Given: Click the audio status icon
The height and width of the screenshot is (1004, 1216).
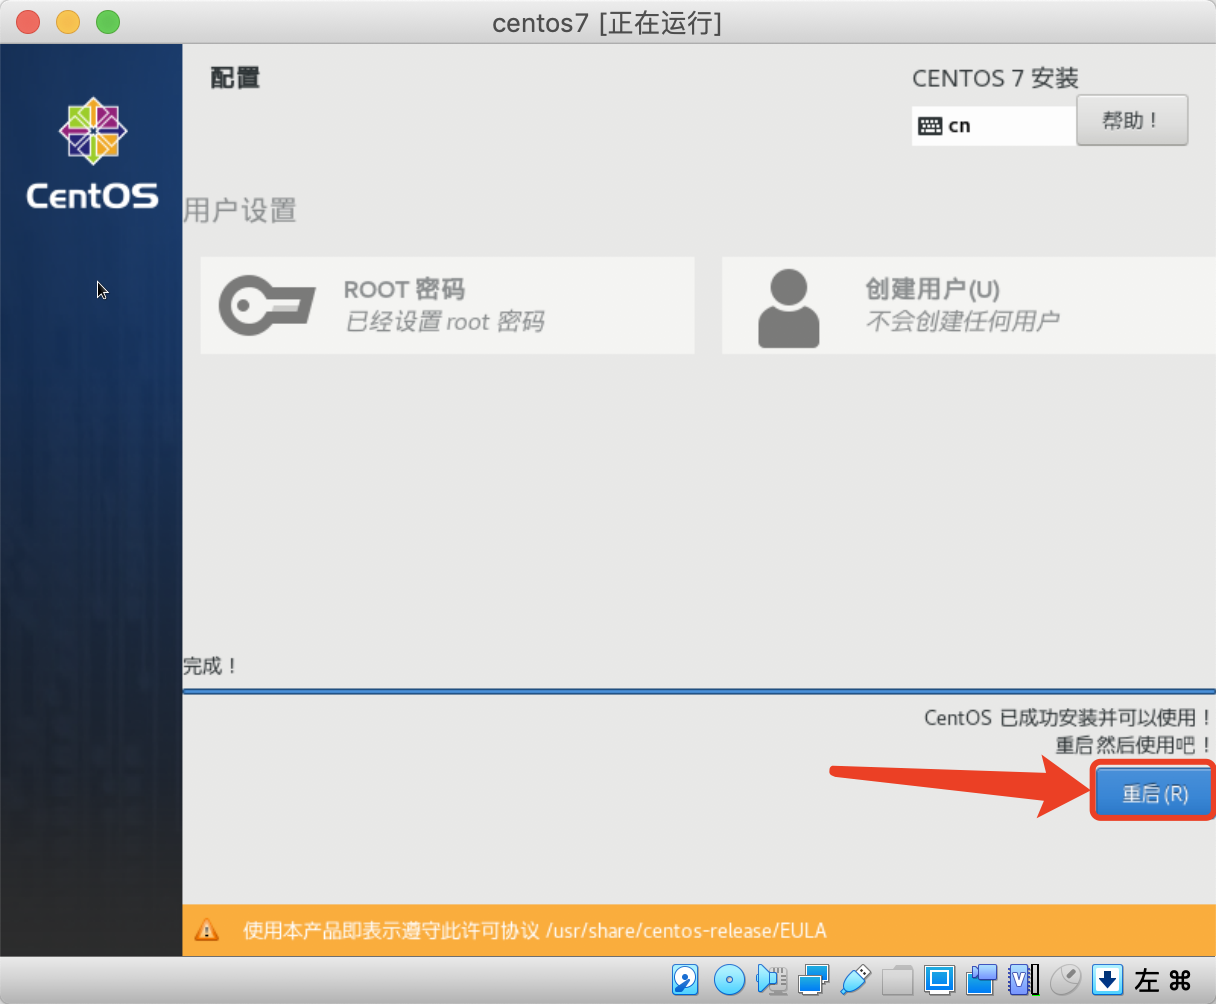Looking at the screenshot, I should [x=772, y=979].
